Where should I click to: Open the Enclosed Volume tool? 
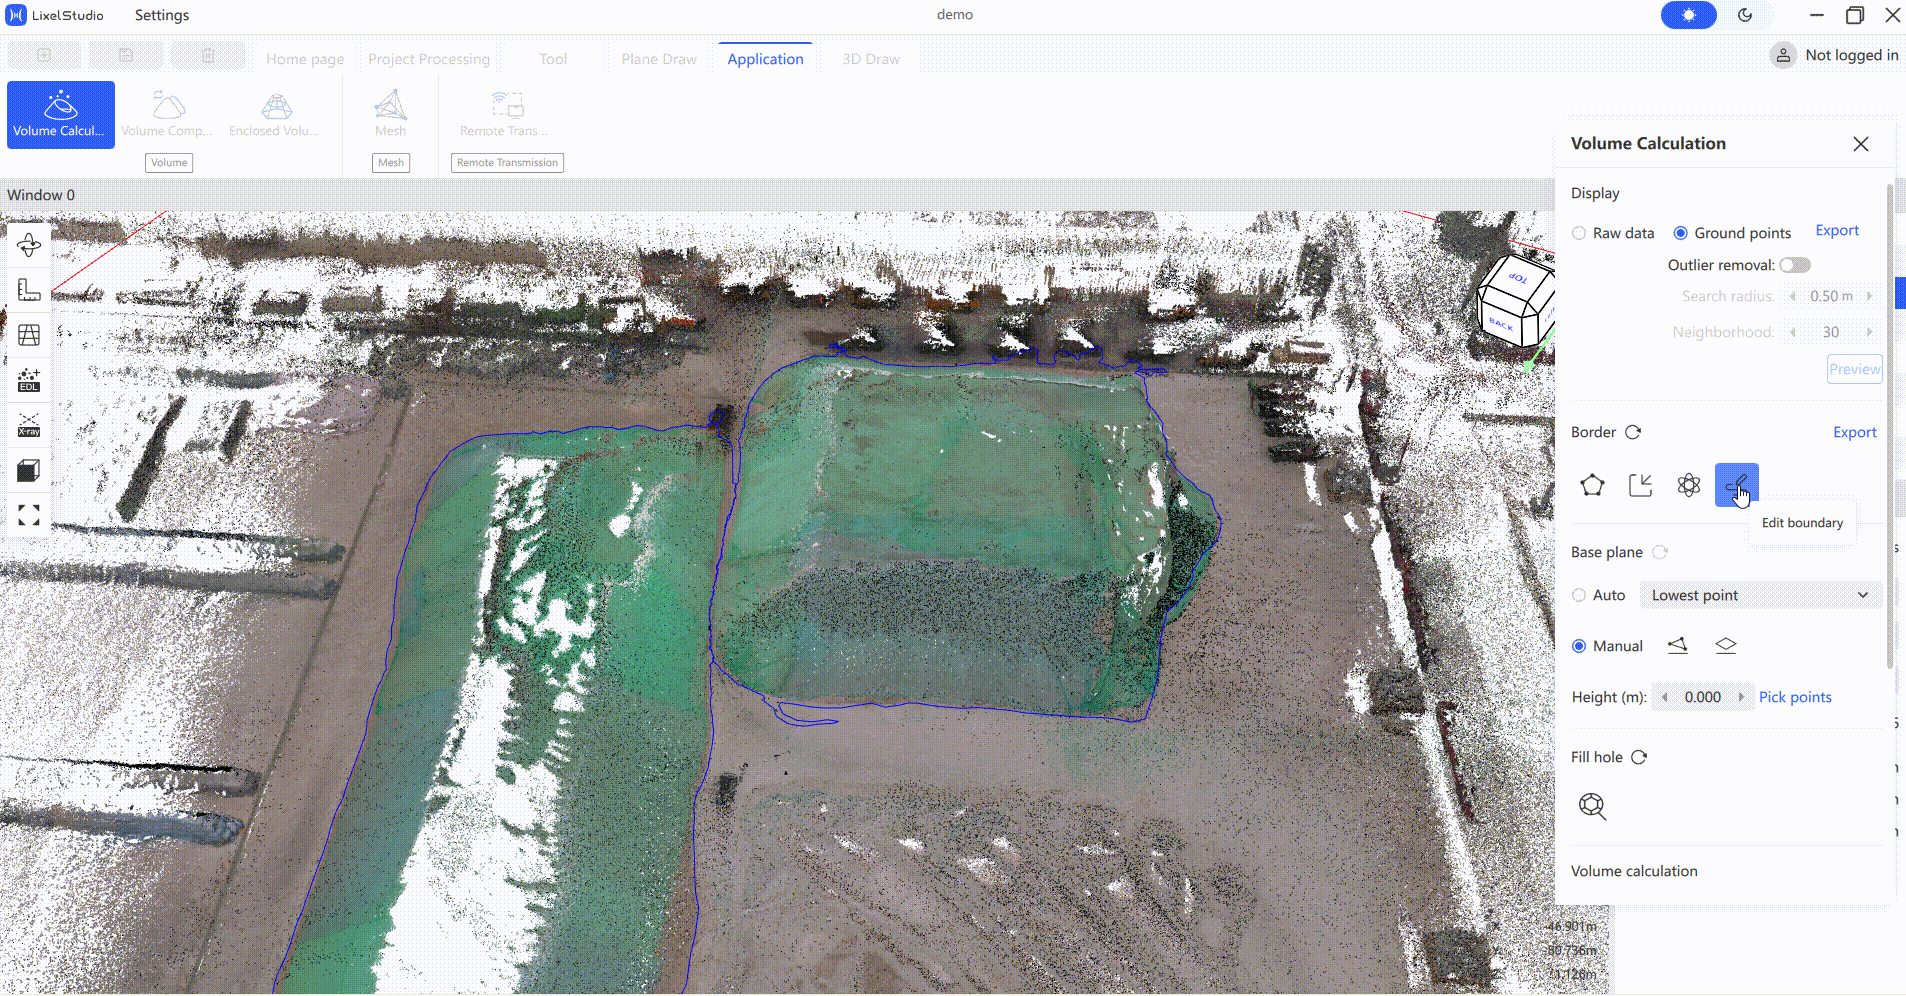275,115
